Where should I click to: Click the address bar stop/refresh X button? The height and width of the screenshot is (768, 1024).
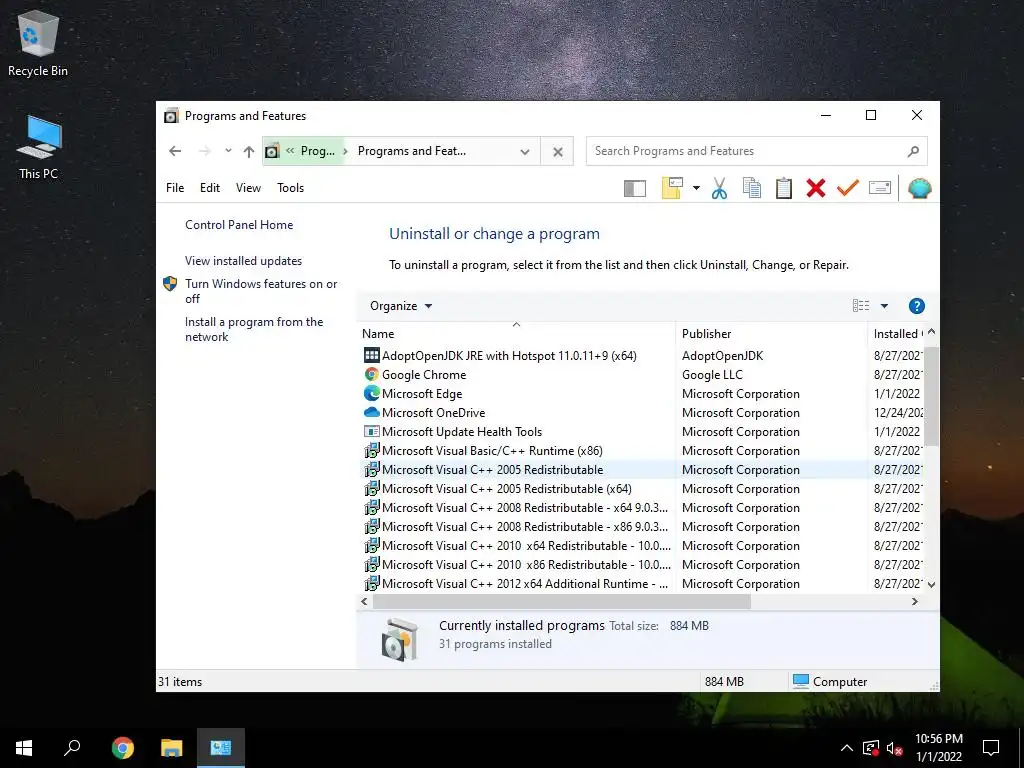(558, 152)
